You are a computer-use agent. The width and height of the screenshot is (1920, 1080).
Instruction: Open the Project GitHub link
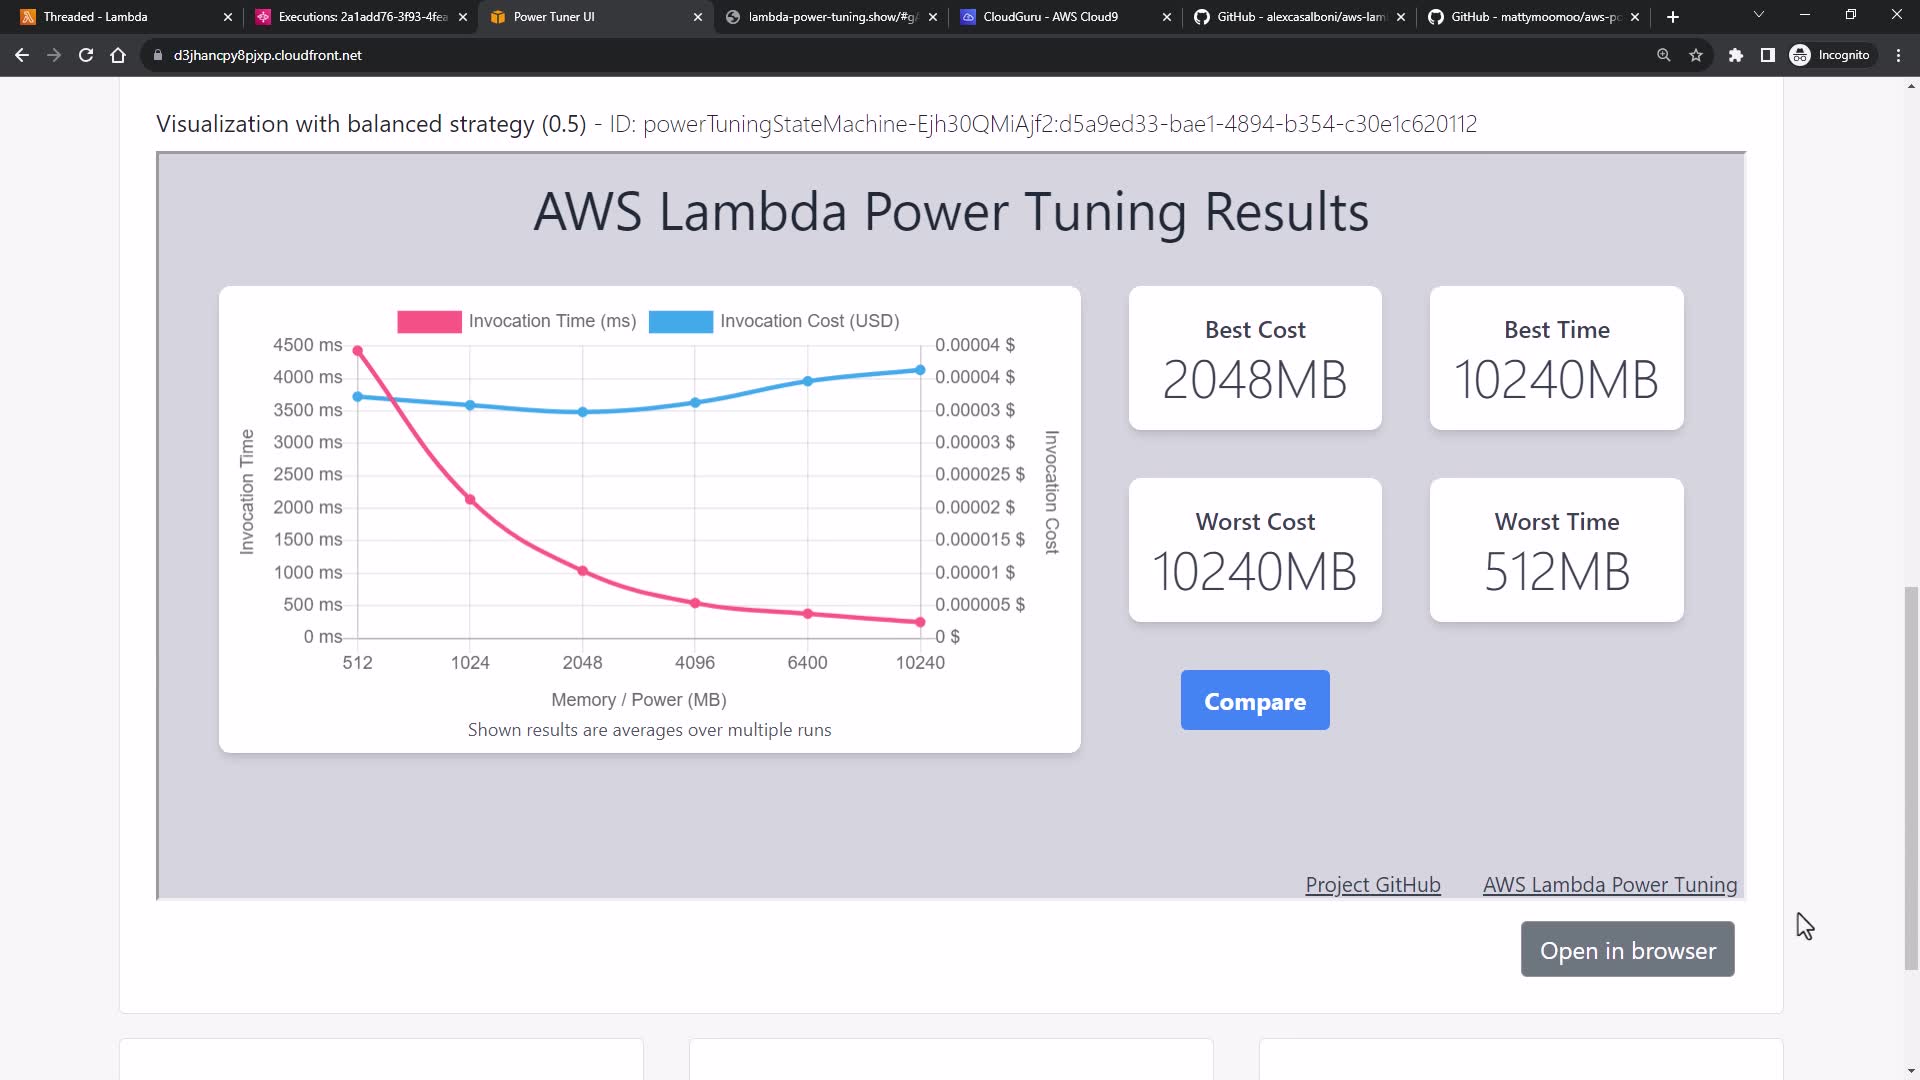(x=1372, y=885)
